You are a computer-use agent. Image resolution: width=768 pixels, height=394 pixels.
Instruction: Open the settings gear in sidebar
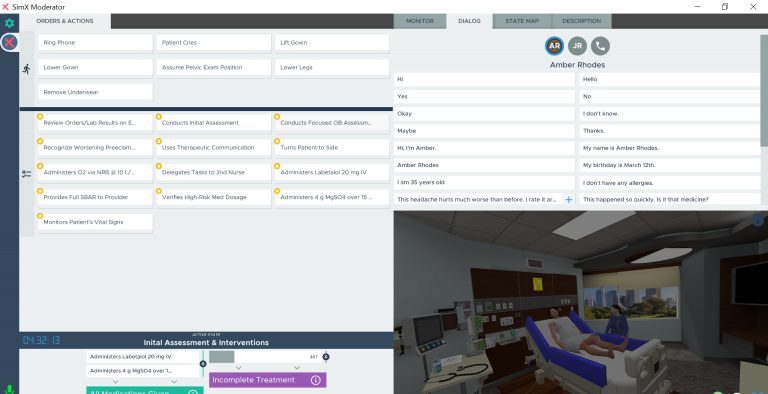click(9, 23)
